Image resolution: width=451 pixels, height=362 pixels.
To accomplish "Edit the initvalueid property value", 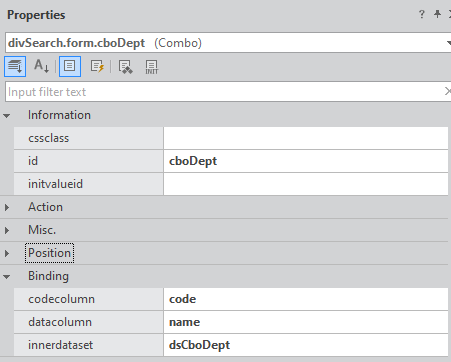I will pyautogui.click(x=306, y=184).
